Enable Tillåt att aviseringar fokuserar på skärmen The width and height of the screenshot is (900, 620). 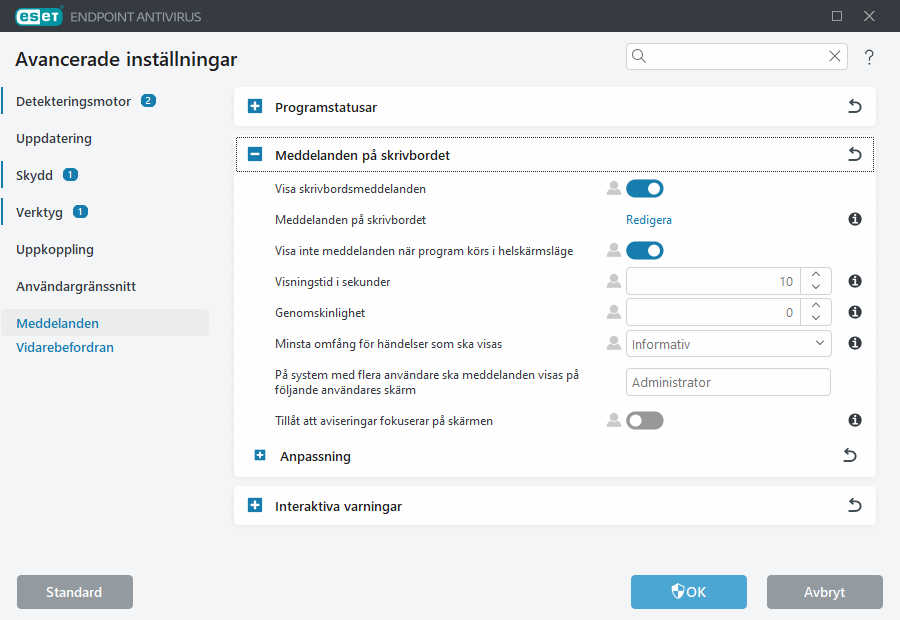pos(645,420)
